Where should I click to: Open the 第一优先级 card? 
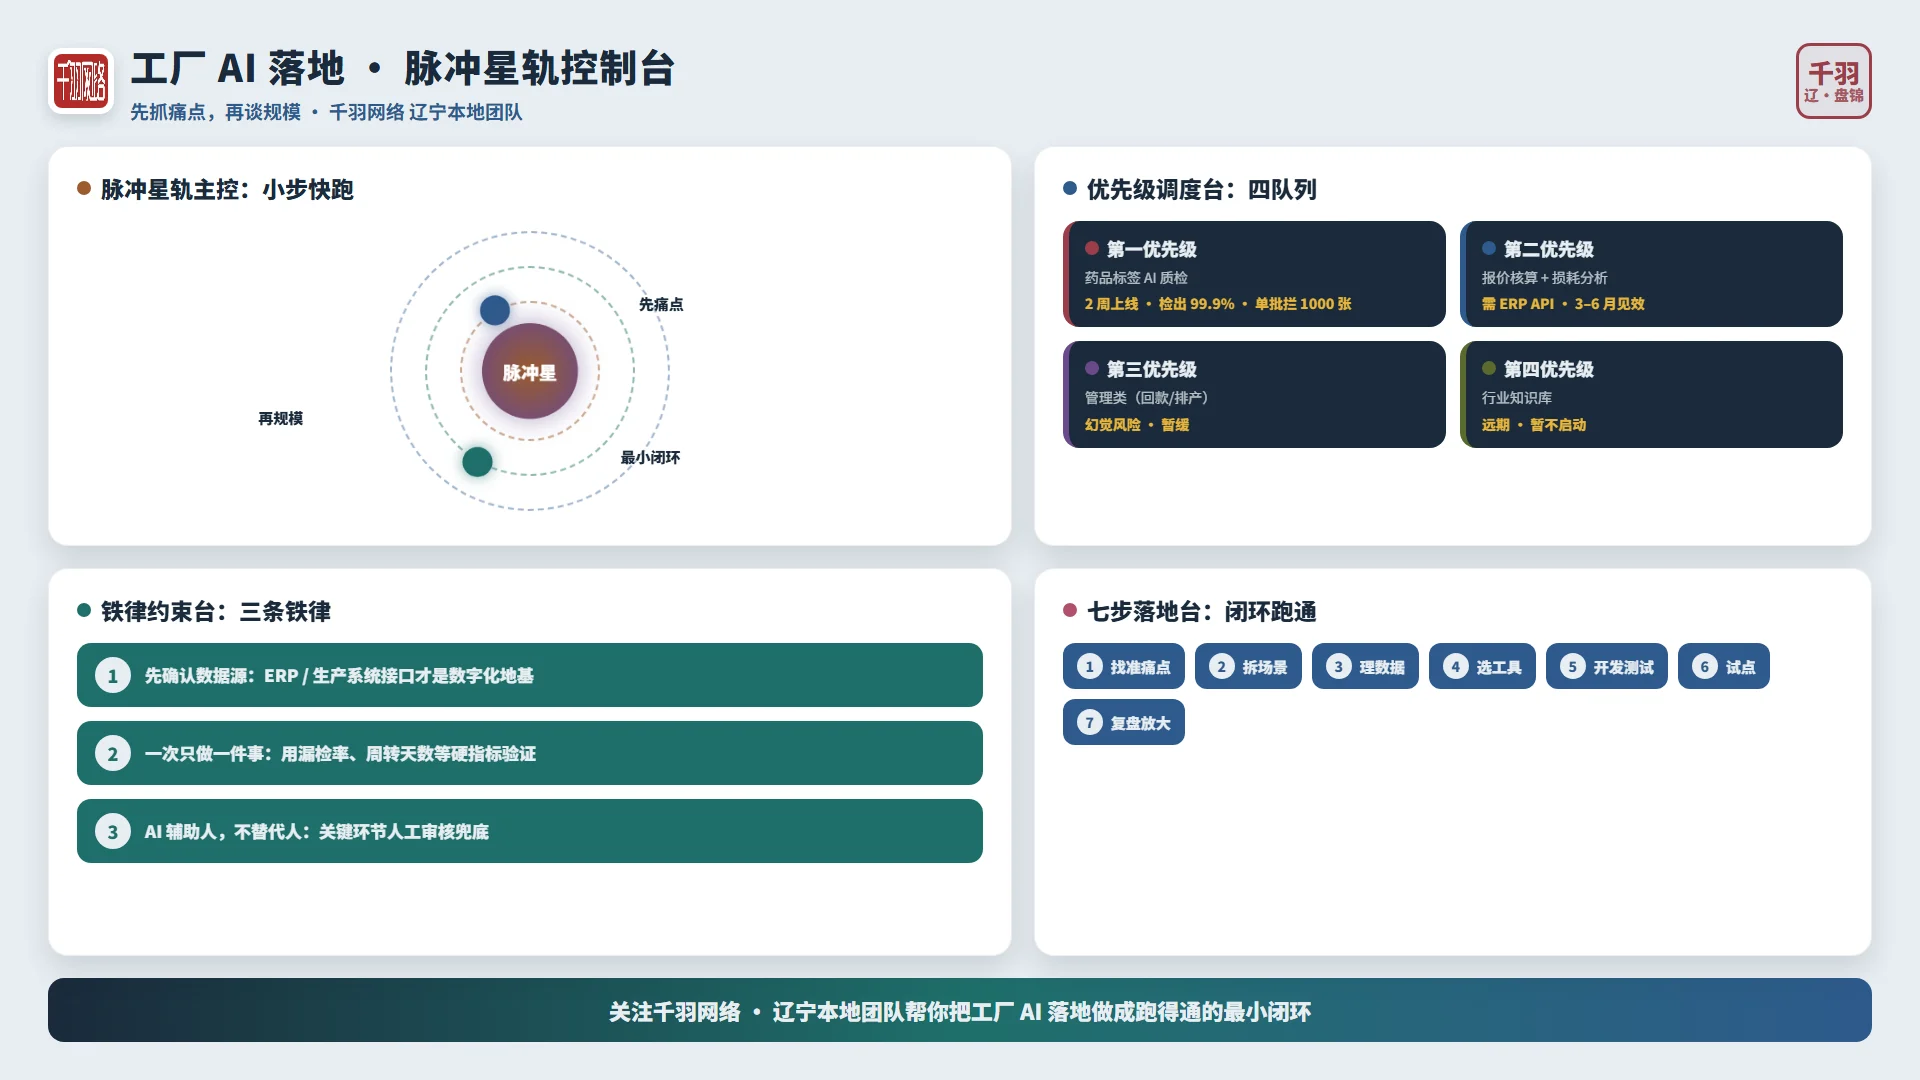click(x=1254, y=274)
